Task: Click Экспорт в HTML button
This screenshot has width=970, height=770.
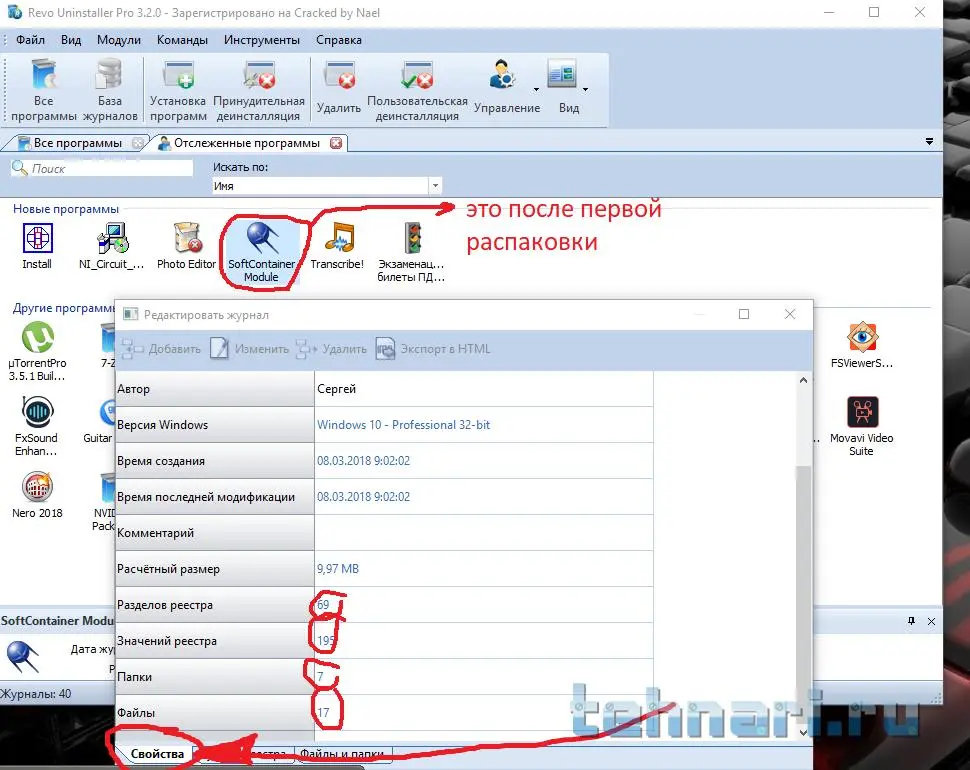Action: [x=433, y=349]
